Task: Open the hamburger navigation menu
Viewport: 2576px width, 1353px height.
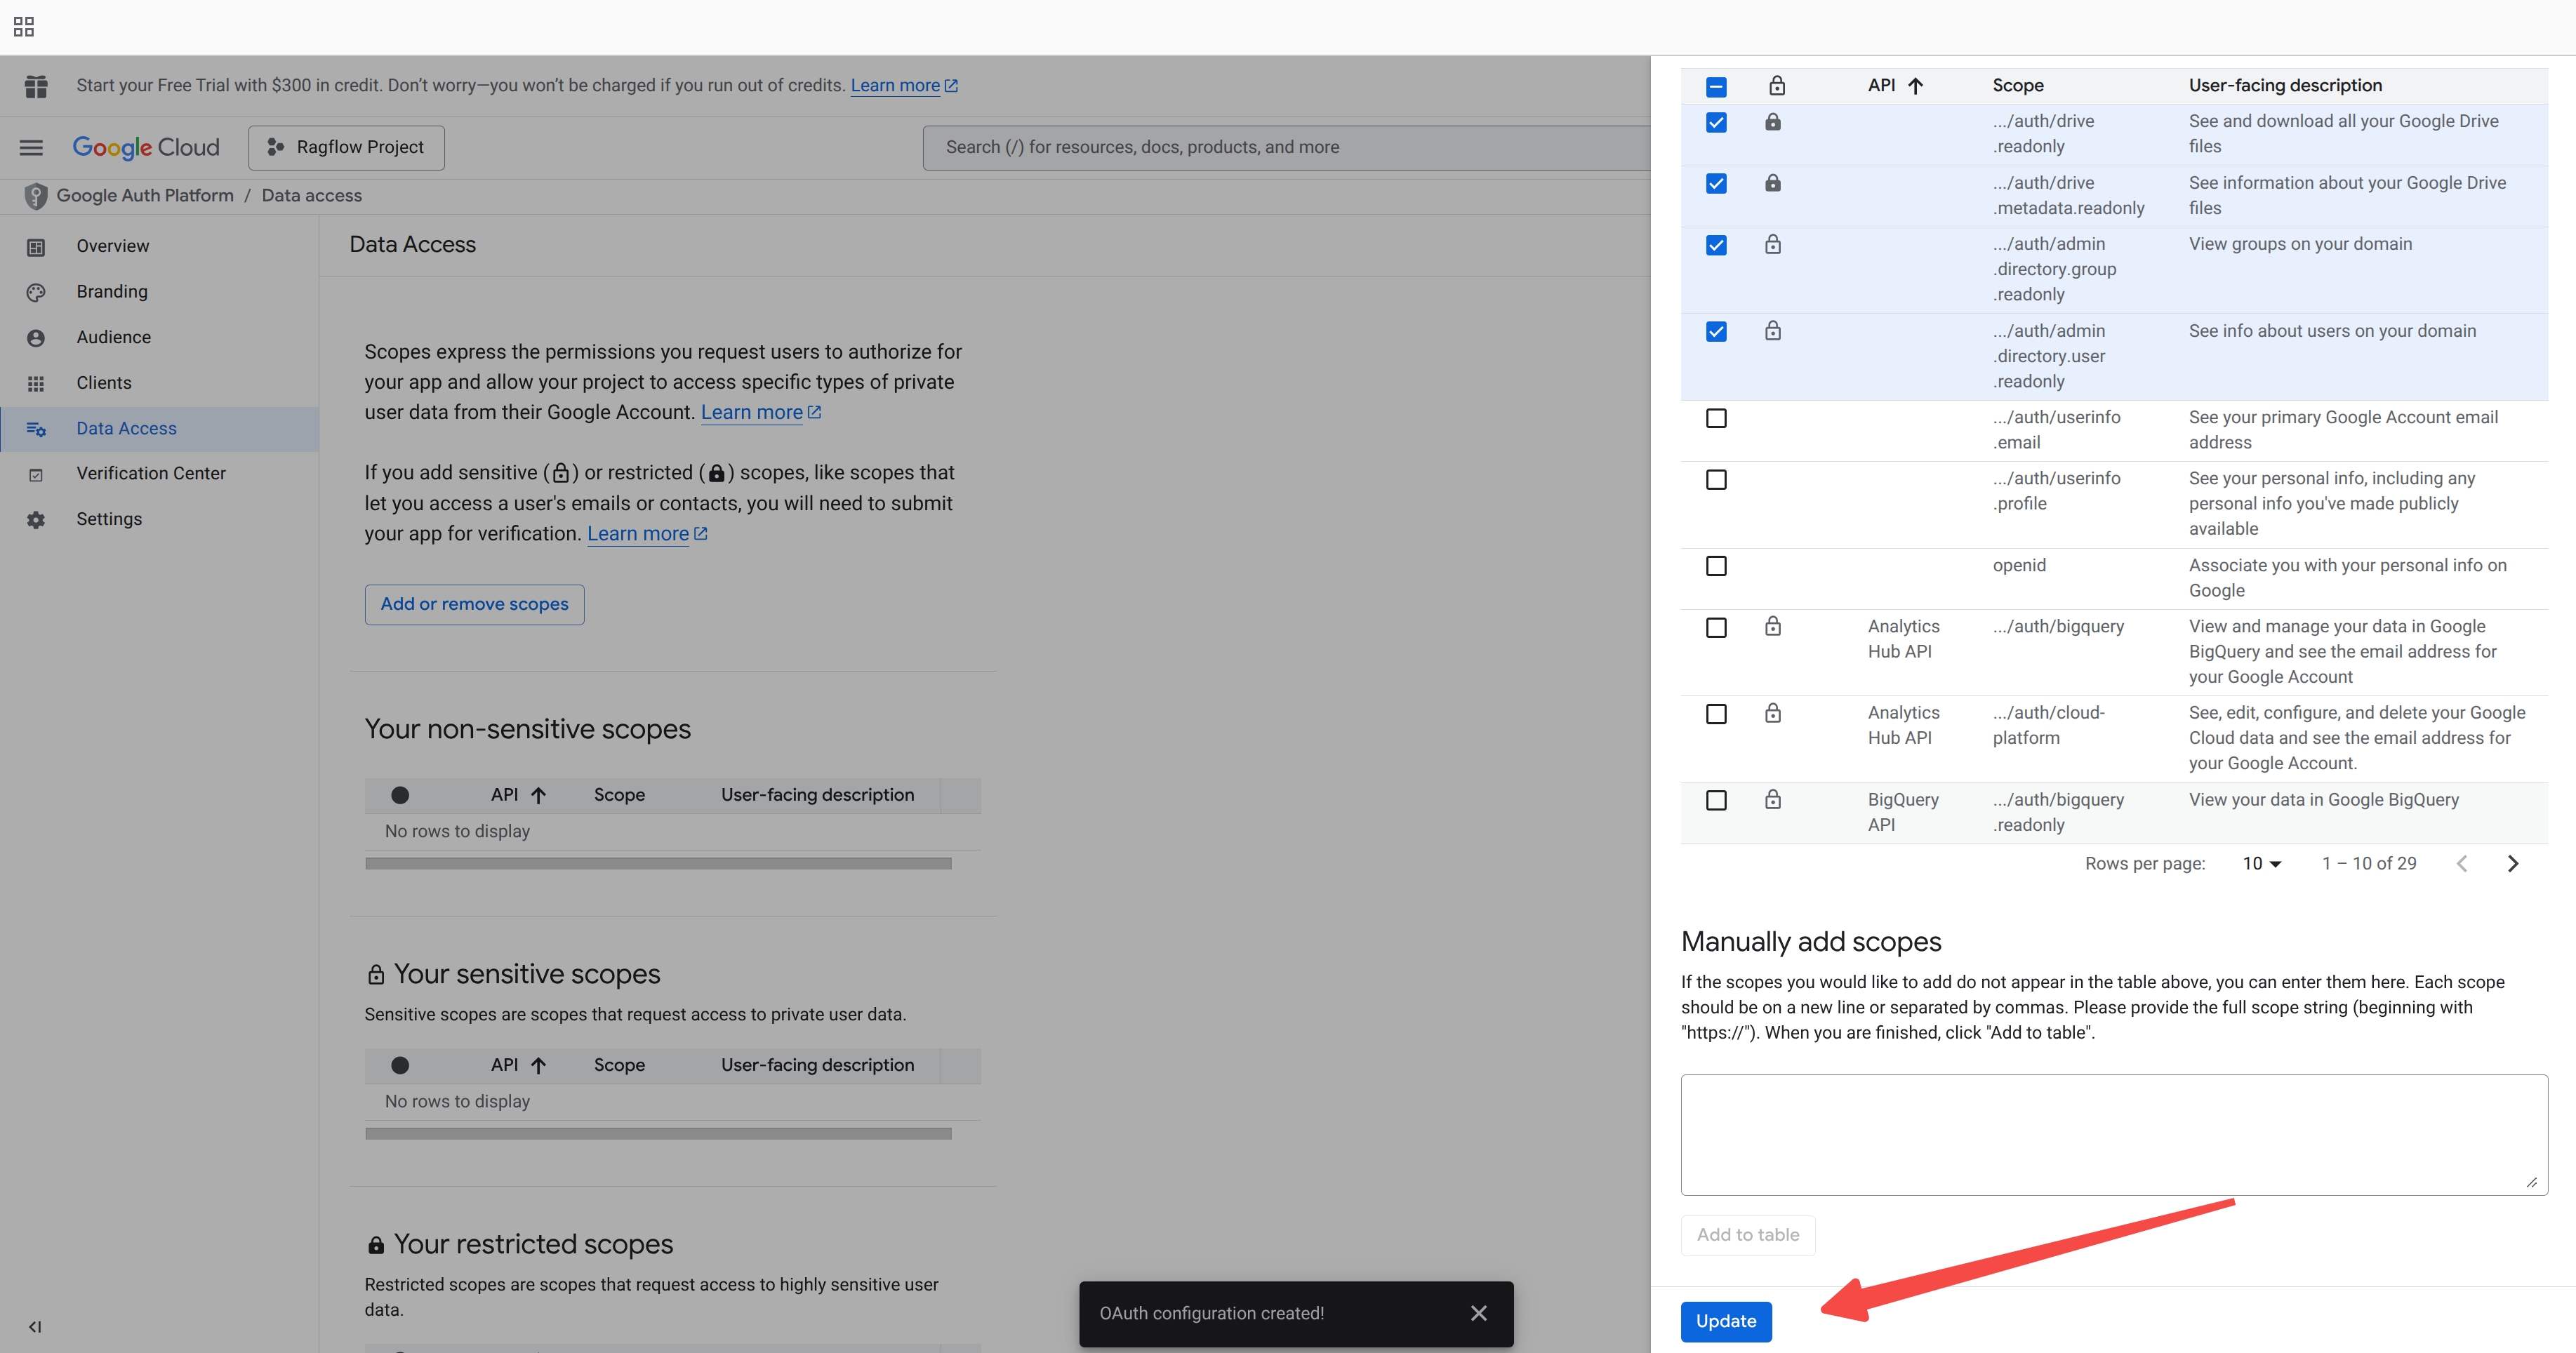Action: pyautogui.click(x=31, y=148)
